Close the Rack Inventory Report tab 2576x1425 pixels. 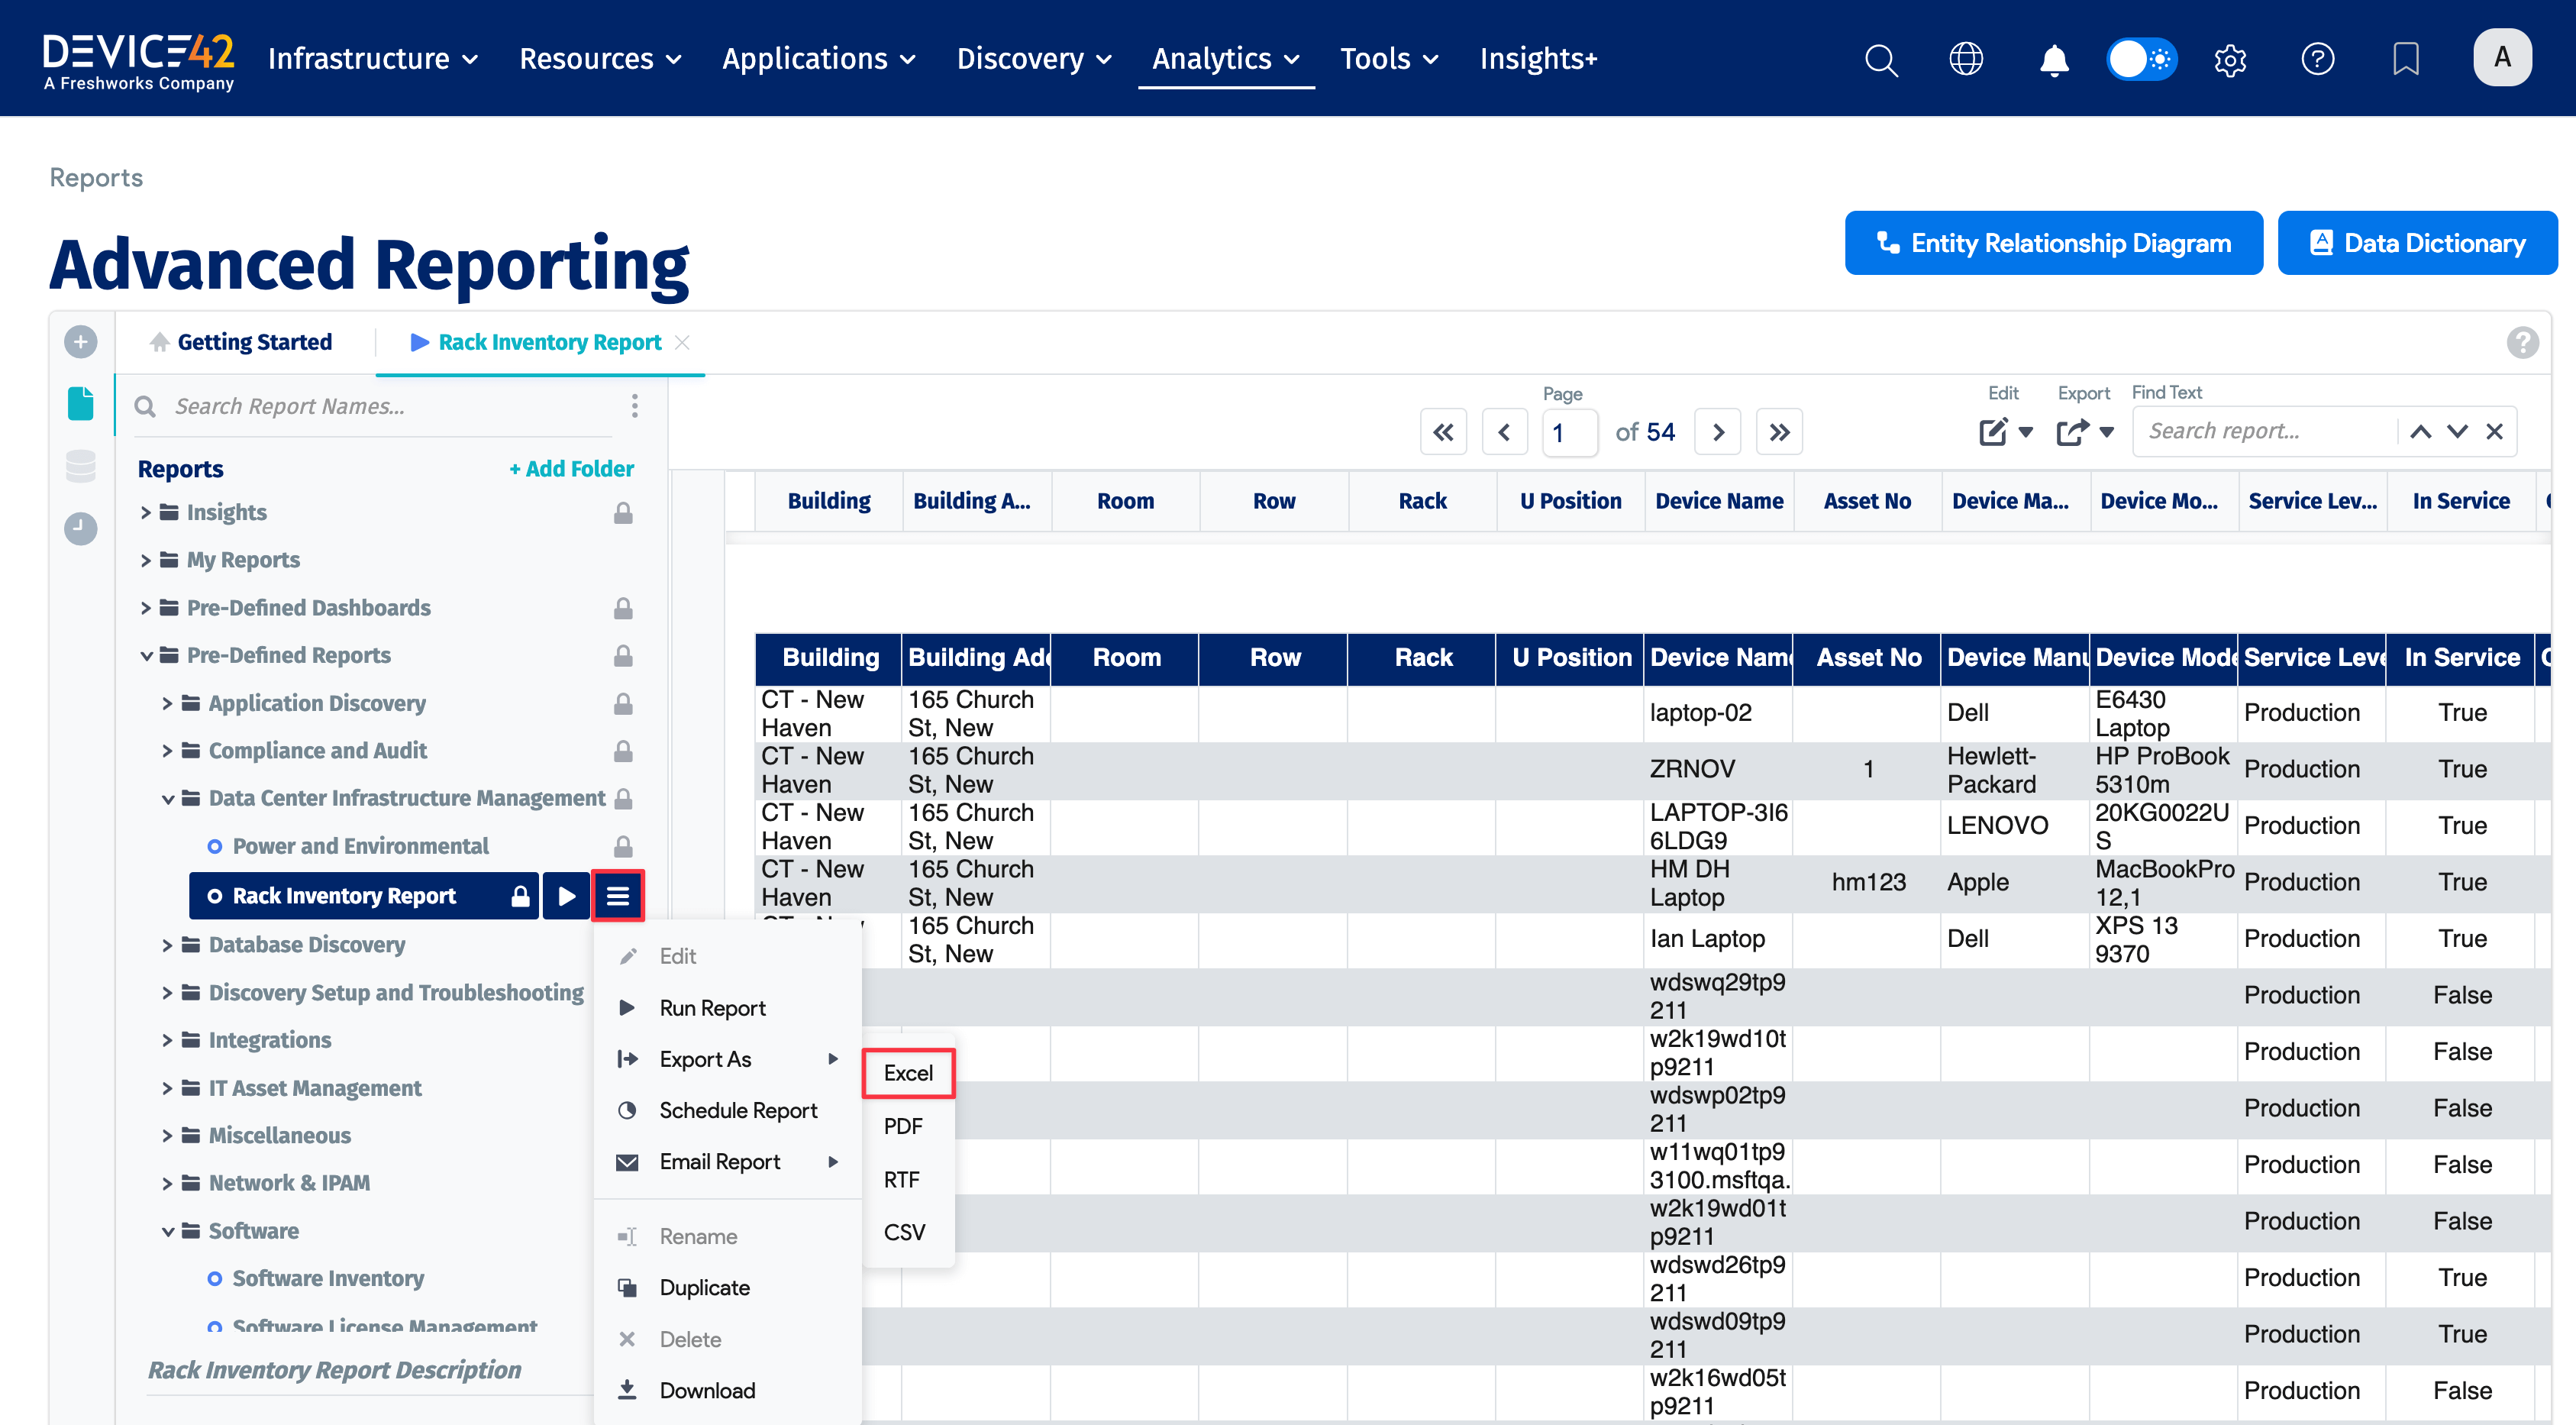(682, 343)
